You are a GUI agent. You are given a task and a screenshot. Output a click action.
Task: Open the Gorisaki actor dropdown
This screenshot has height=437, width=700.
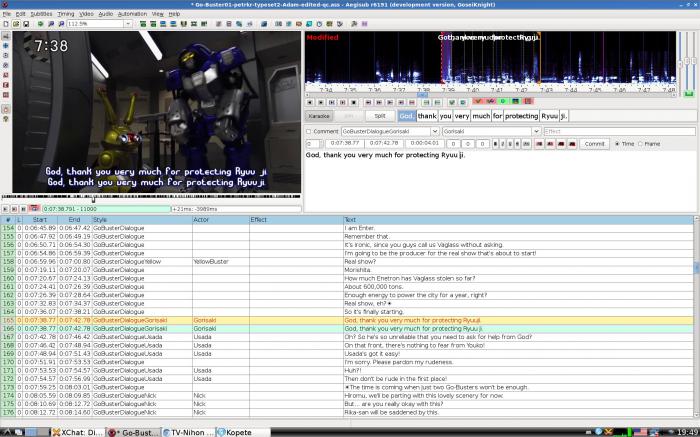coord(536,131)
